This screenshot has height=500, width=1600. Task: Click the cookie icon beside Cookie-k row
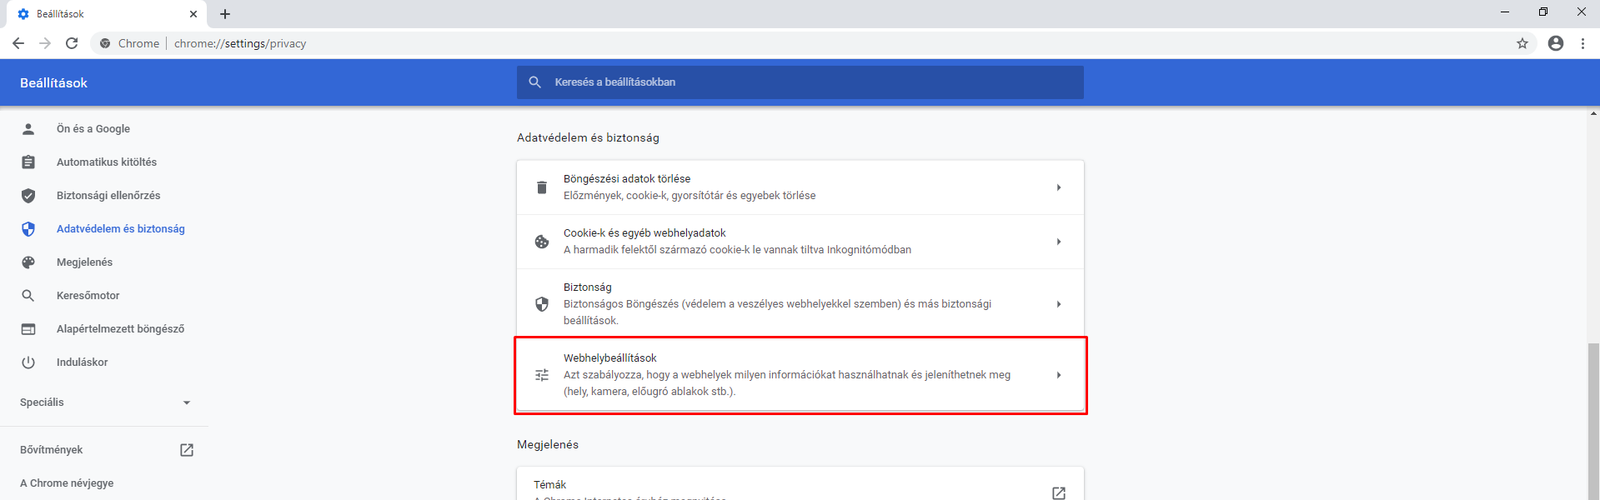542,241
